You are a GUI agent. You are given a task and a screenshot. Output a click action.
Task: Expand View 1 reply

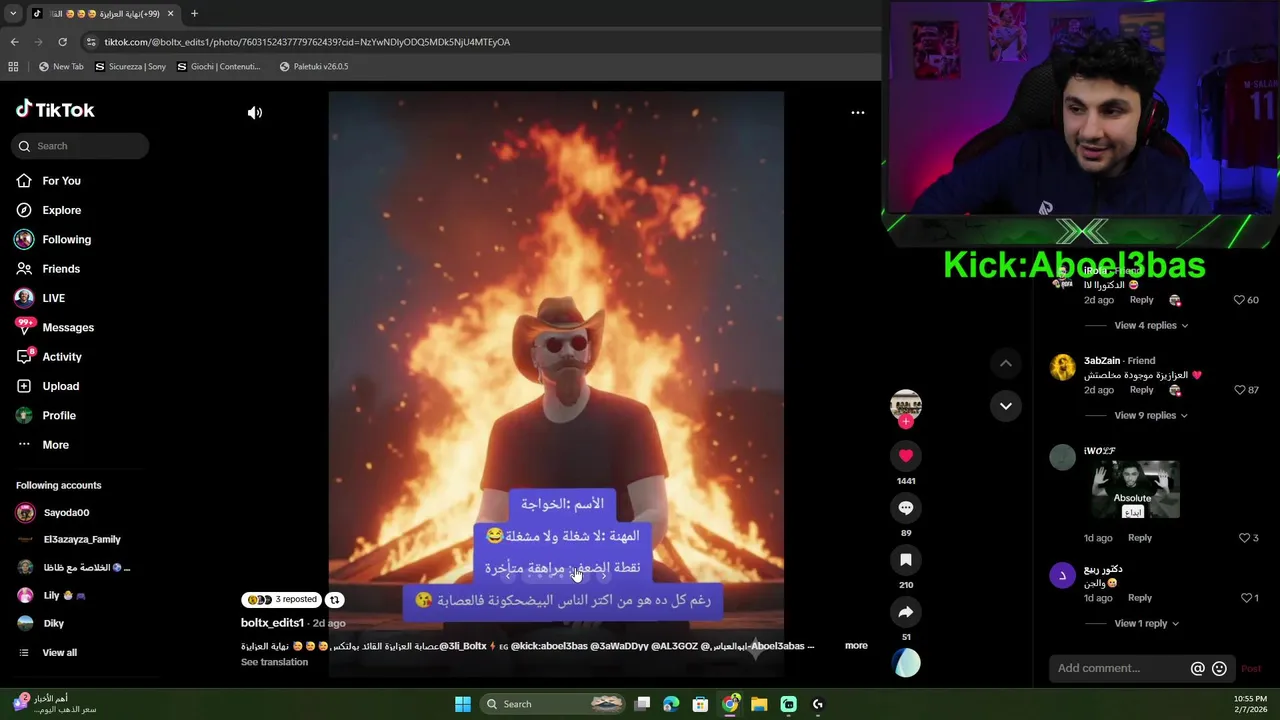click(x=1146, y=623)
